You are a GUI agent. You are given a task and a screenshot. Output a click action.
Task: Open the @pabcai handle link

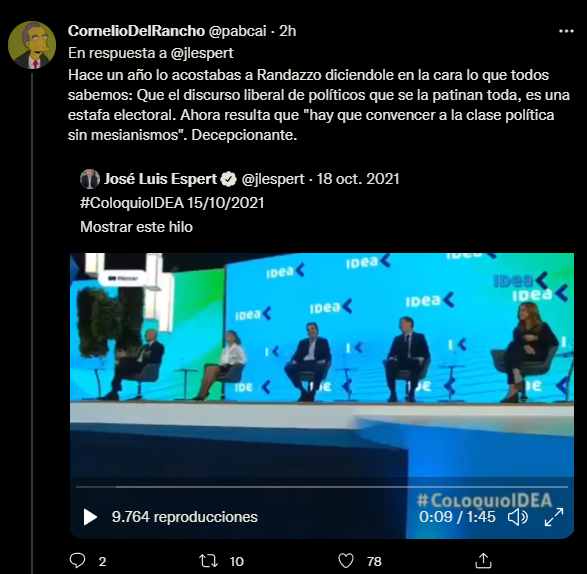point(237,31)
